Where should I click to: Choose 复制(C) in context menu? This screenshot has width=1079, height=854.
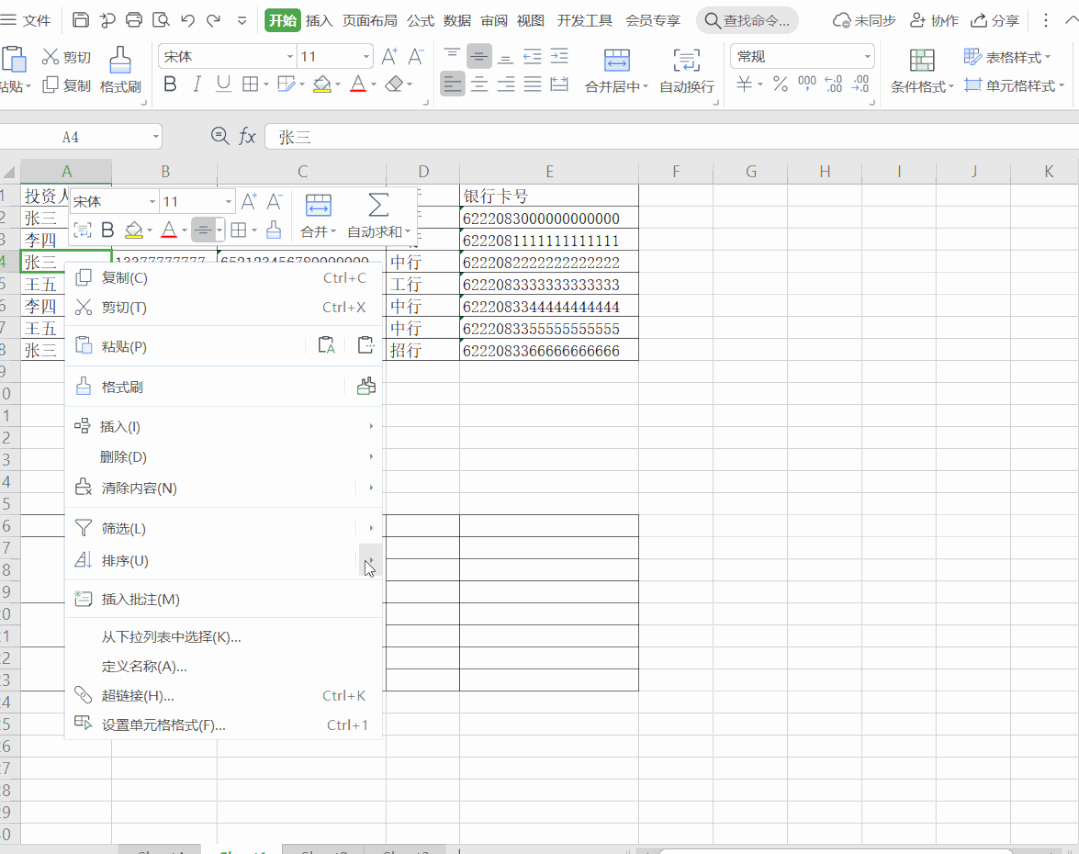coord(223,278)
